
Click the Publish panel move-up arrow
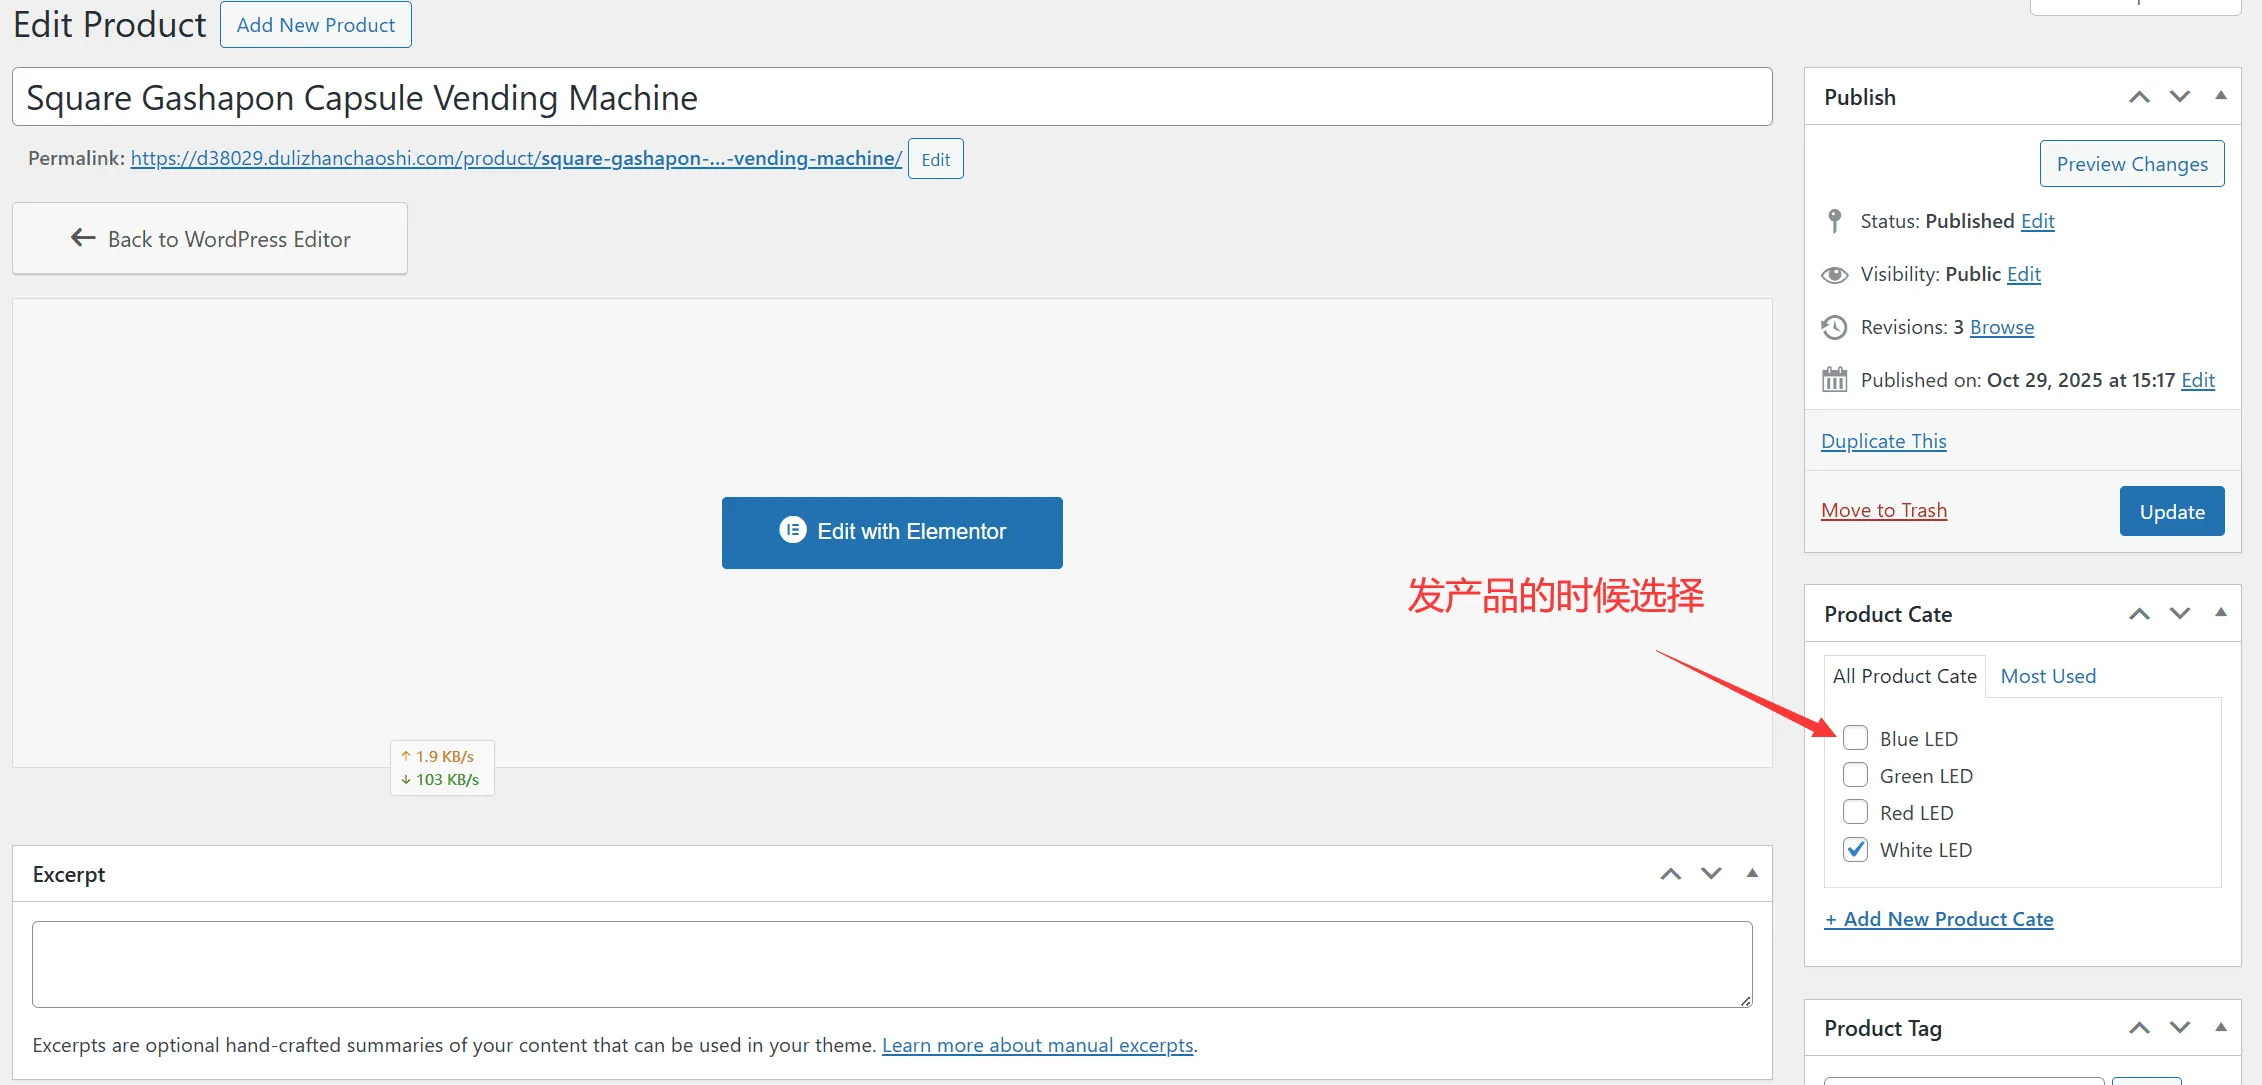(2139, 97)
